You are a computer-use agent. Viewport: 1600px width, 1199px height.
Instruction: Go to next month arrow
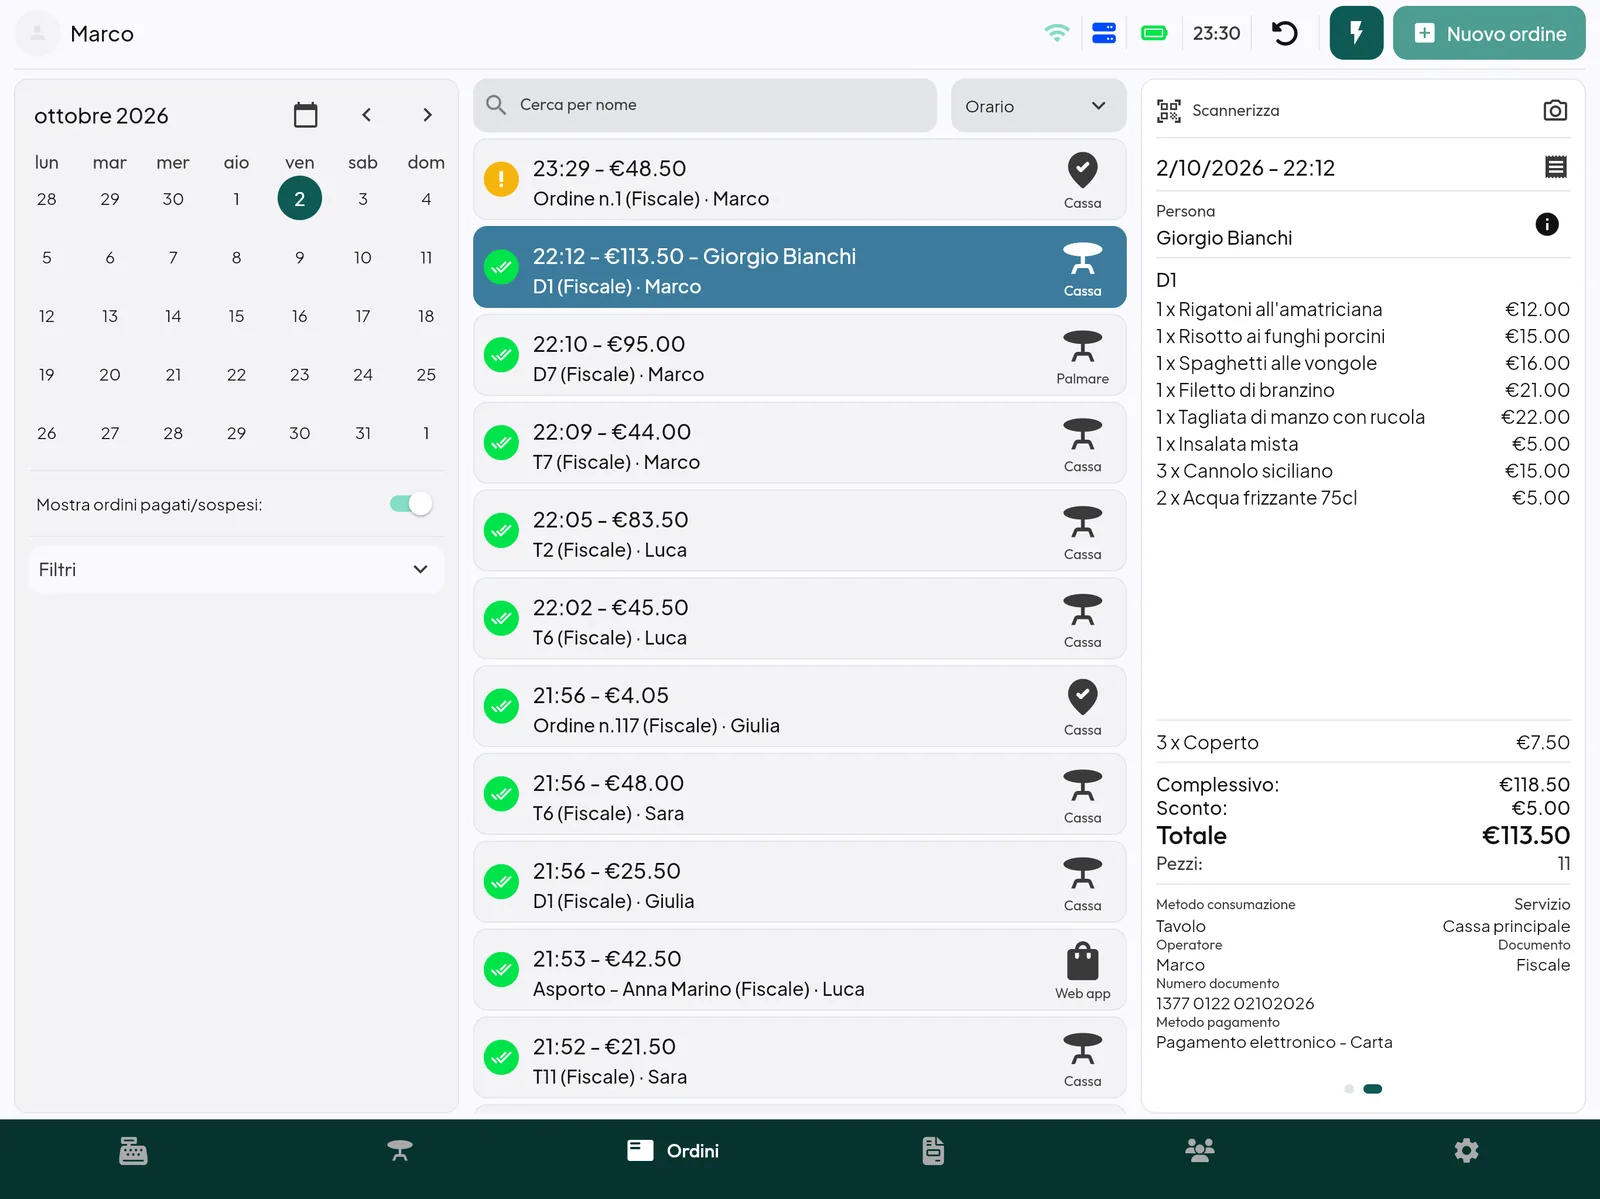click(427, 115)
